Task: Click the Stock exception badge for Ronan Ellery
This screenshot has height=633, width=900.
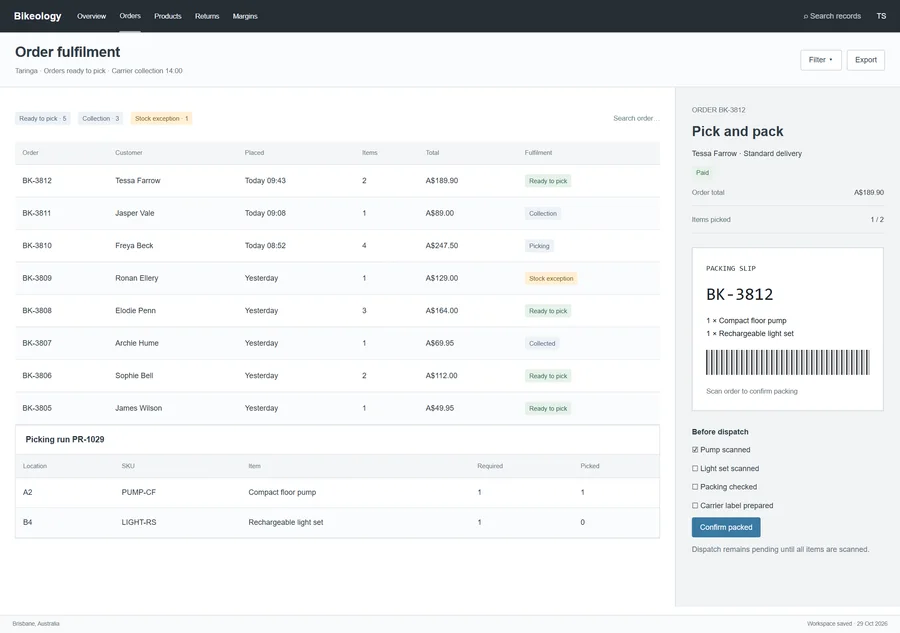Action: (x=551, y=278)
